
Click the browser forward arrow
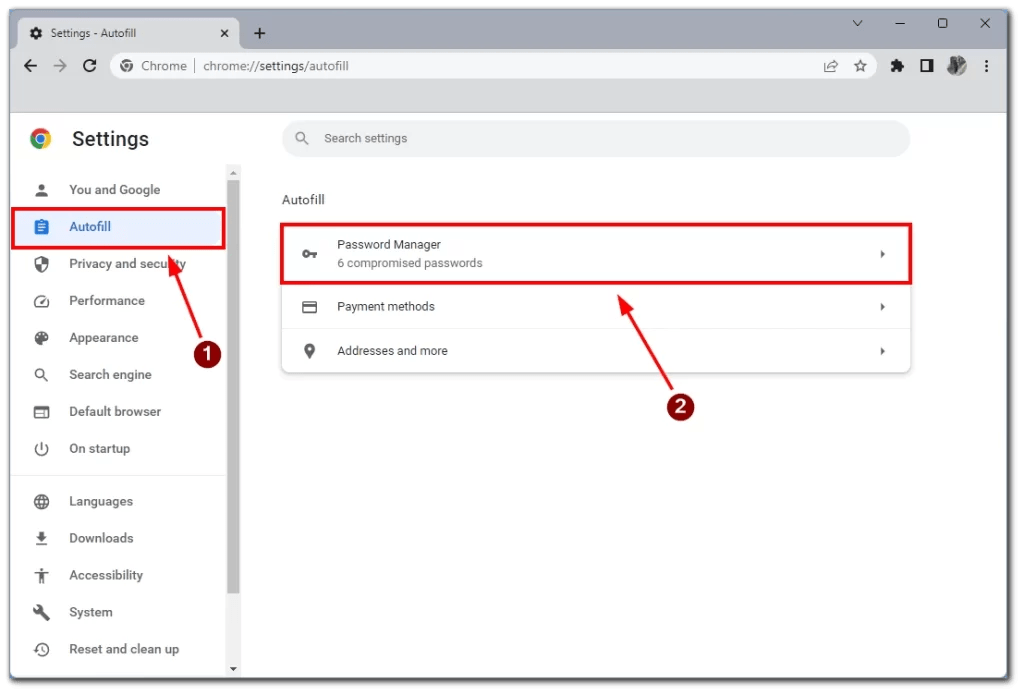coord(60,66)
